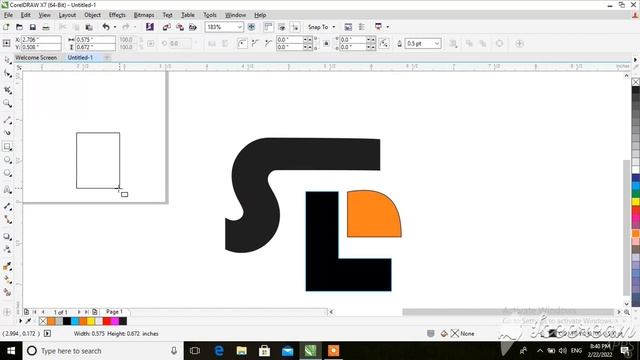Select the Round corner option

pos(242,43)
